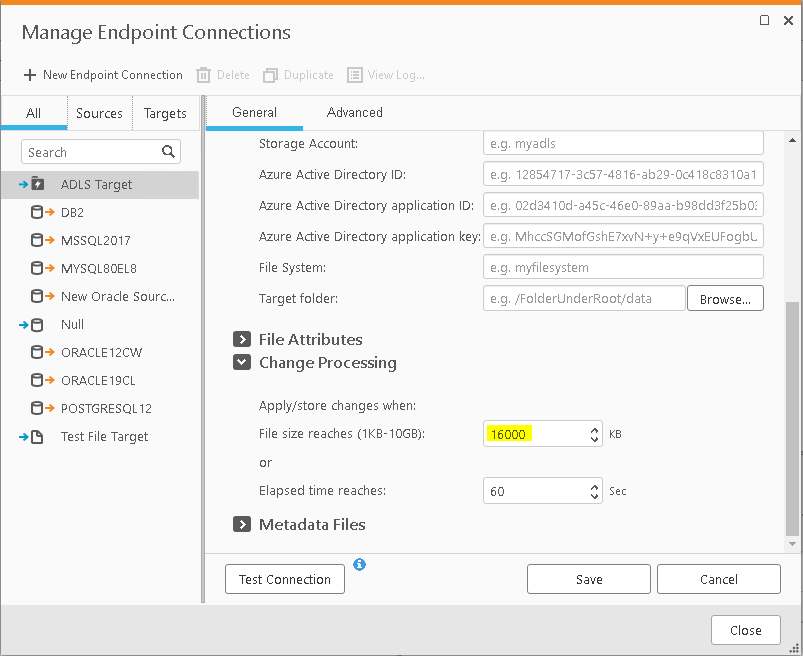803x656 pixels.
Task: Click the MSSQL2017 source endpoint icon
Action: coord(43,240)
